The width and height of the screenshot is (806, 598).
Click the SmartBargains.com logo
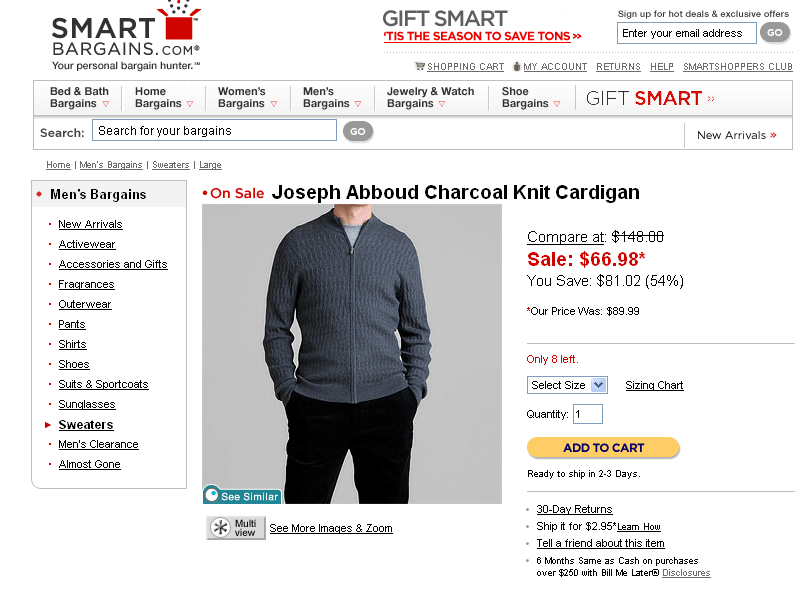click(125, 37)
